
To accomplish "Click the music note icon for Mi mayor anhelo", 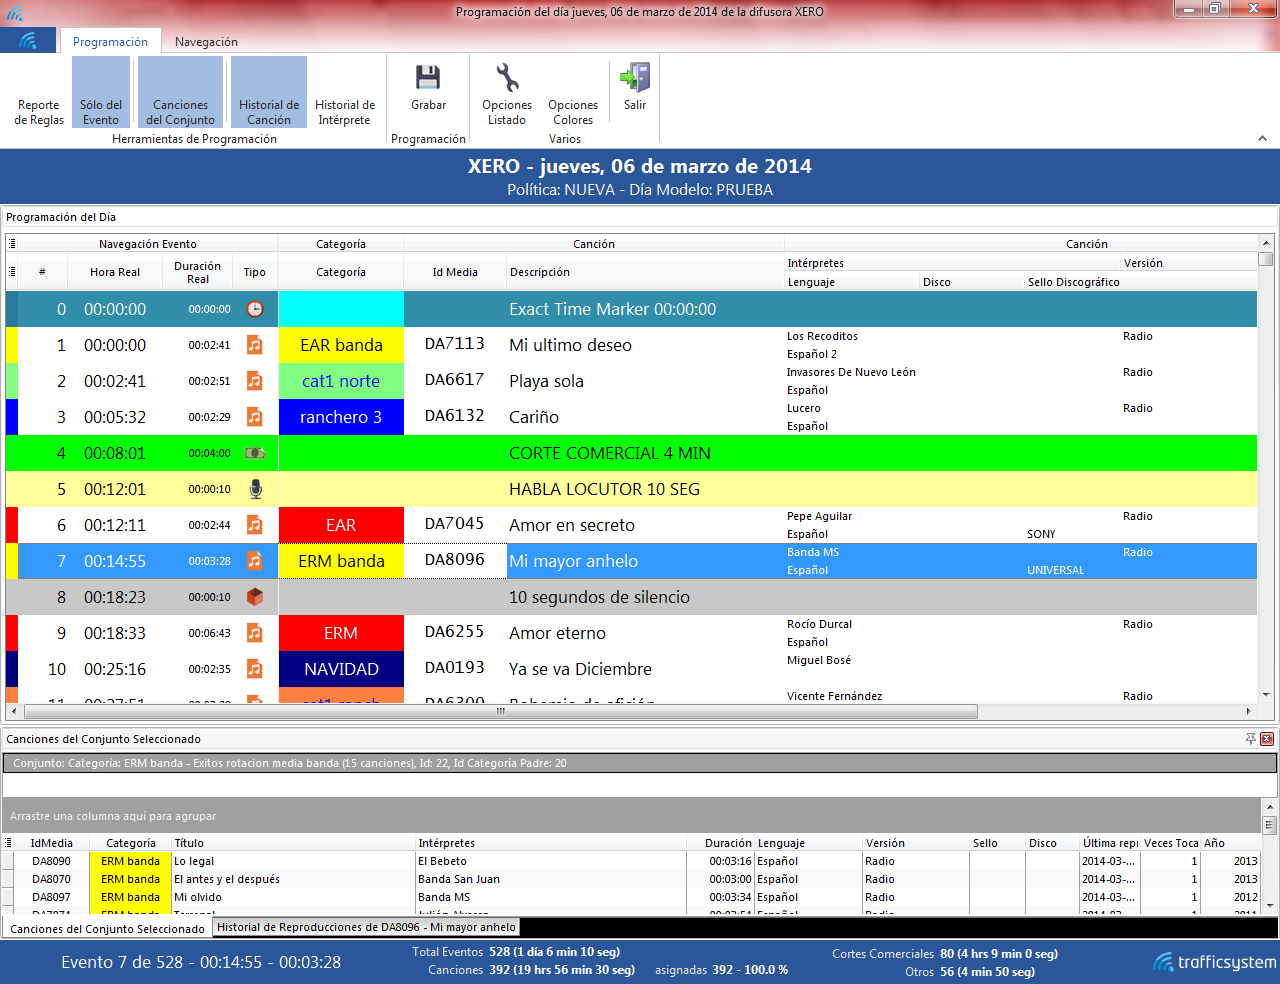I will [x=255, y=561].
